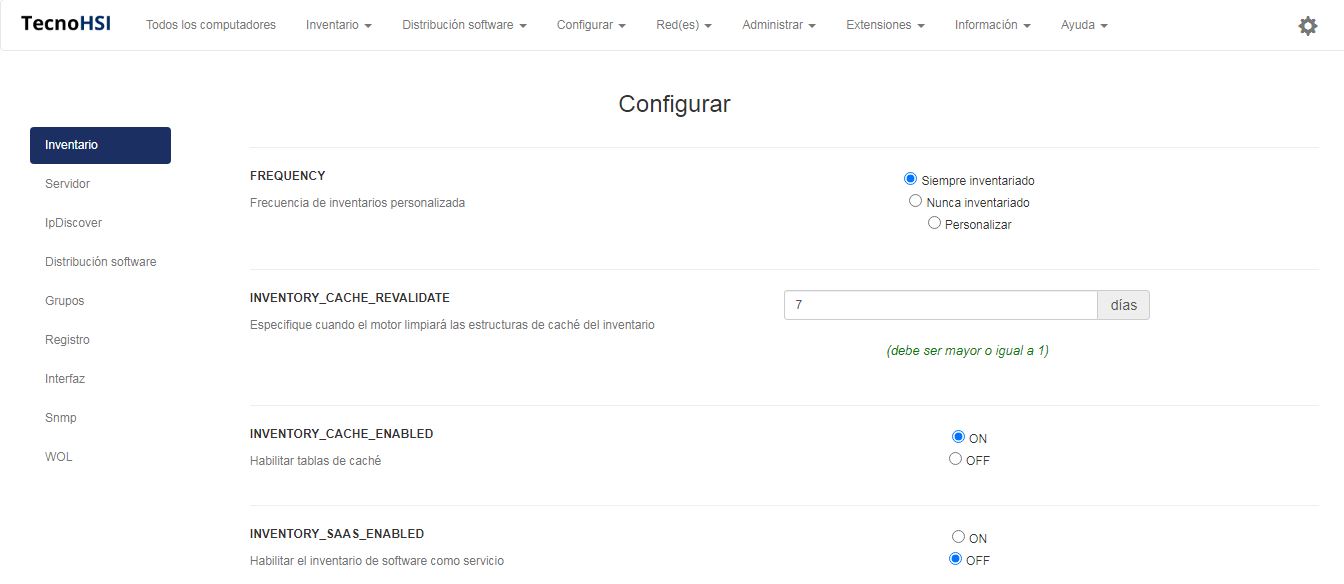Click the TecnoHSI logo
Viewport: 1344px width, 584px height.
click(66, 24)
